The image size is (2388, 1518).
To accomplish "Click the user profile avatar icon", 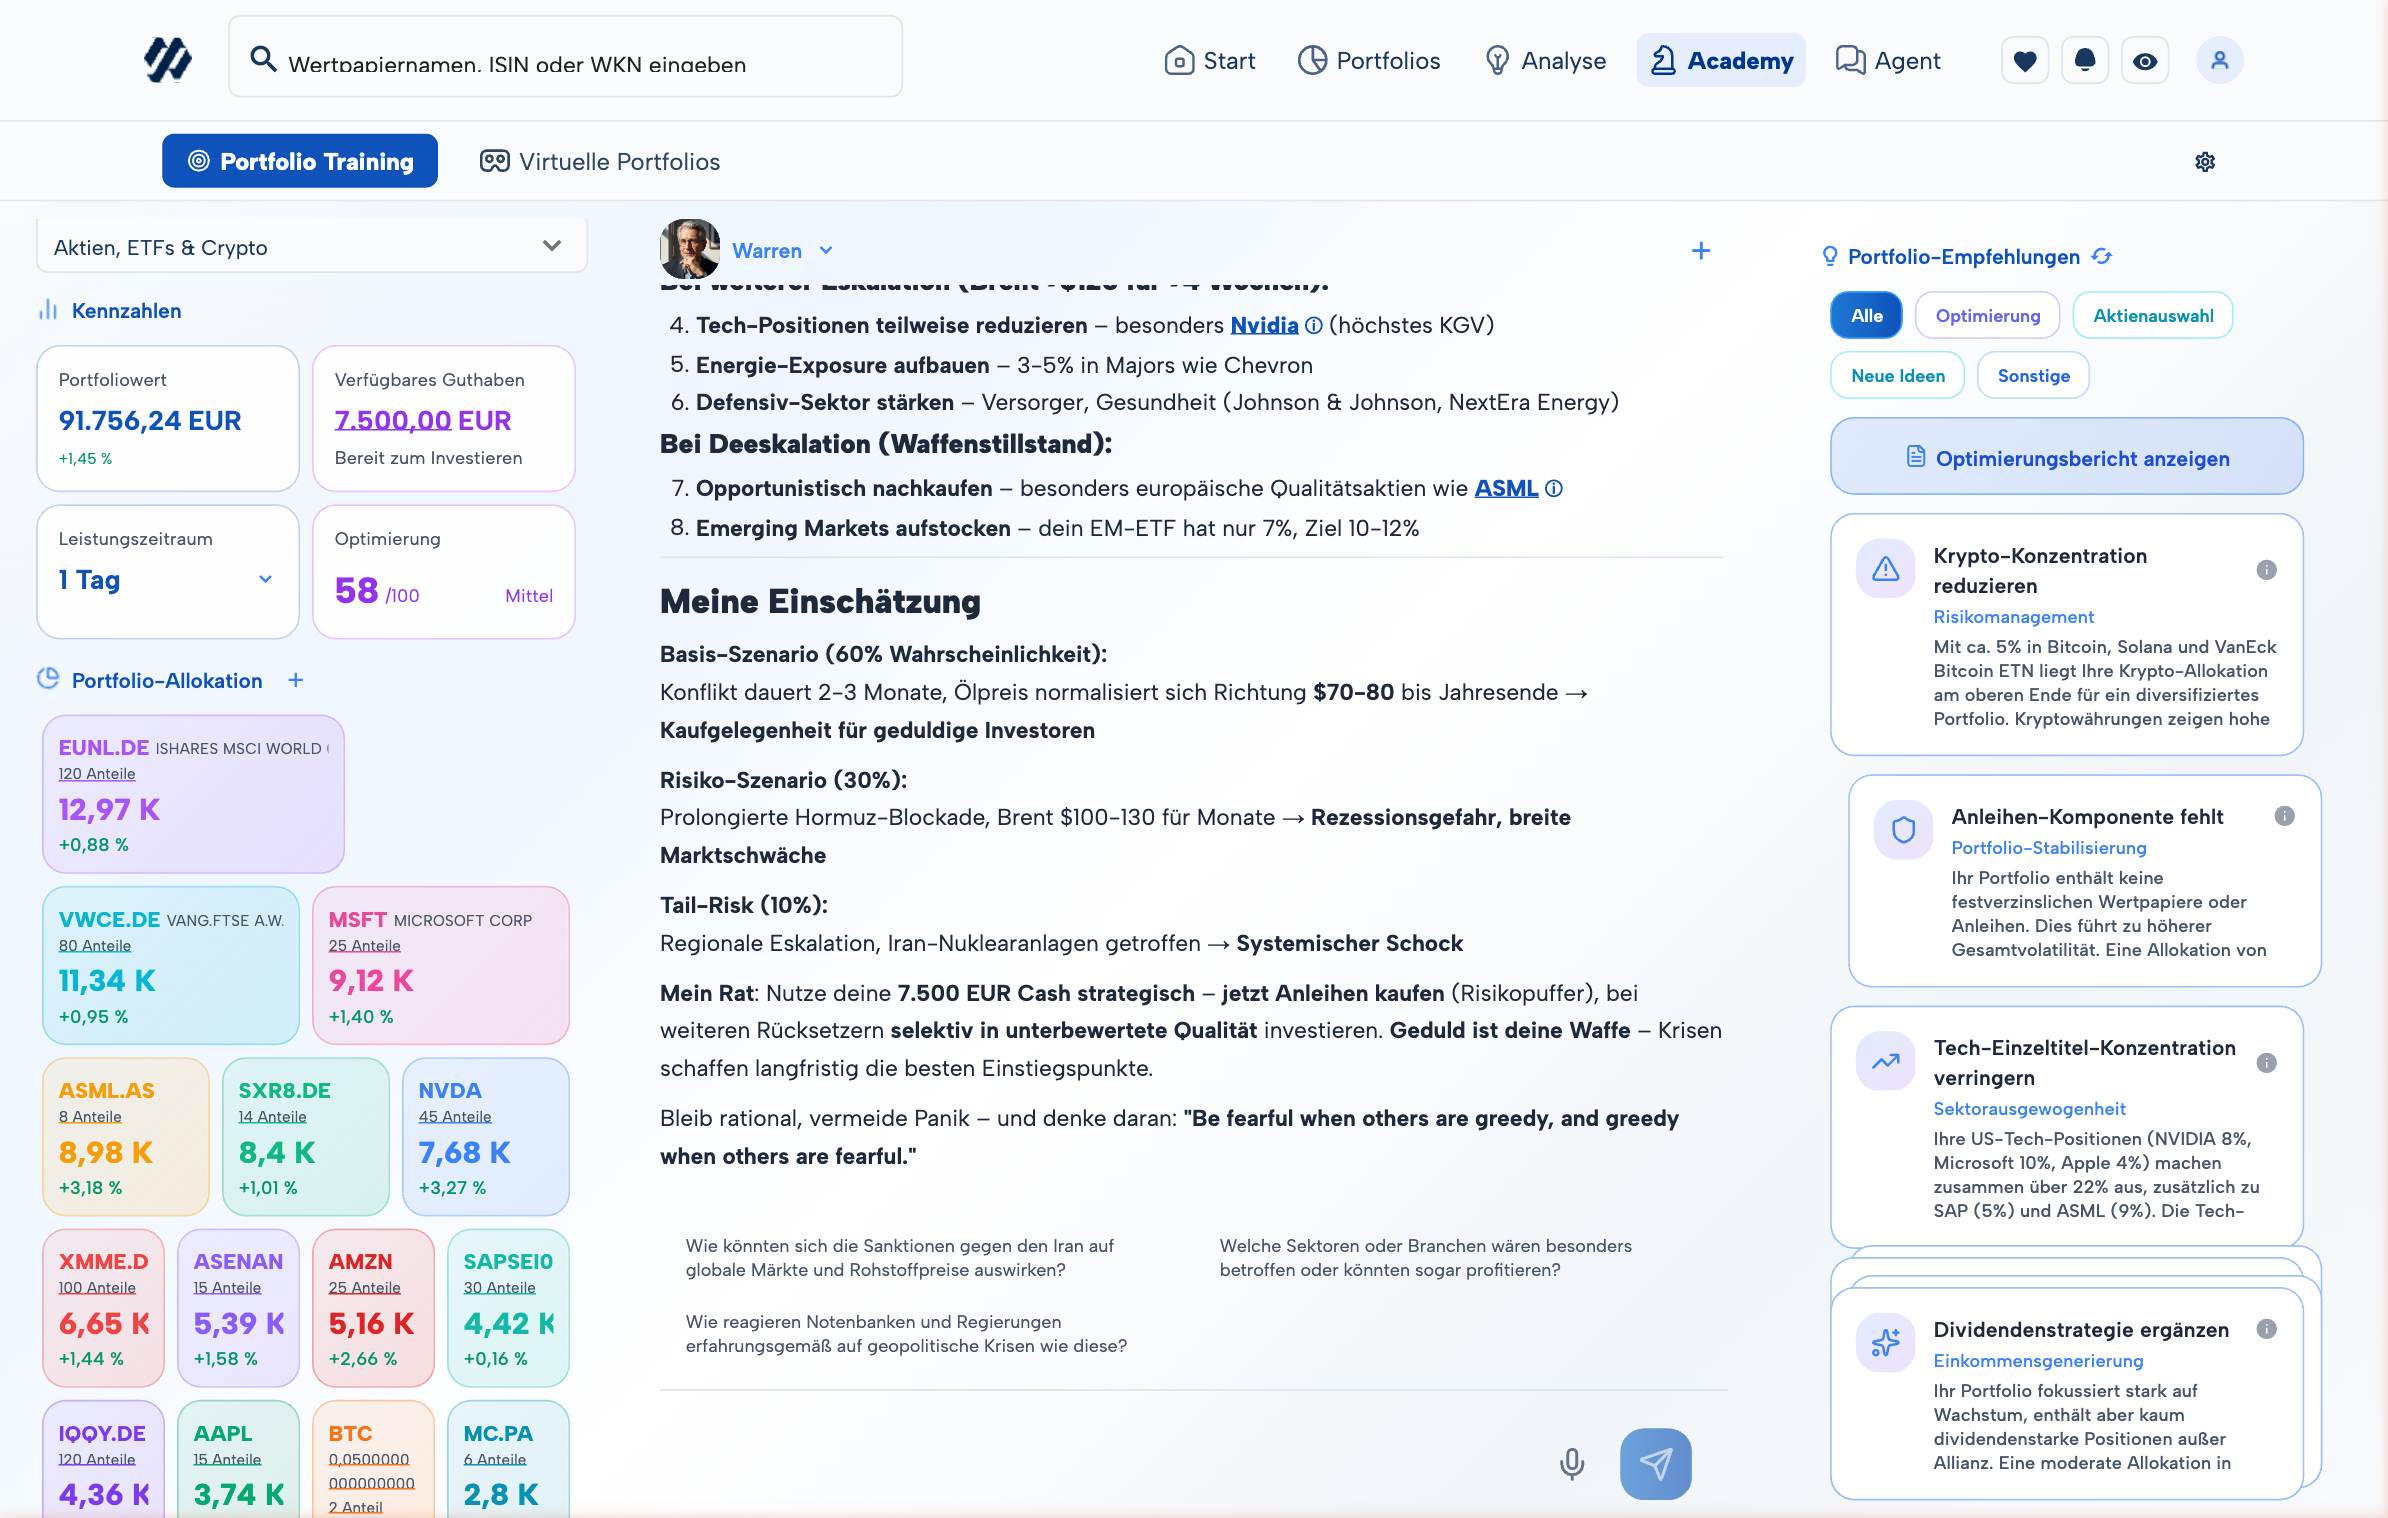I will 2219,61.
